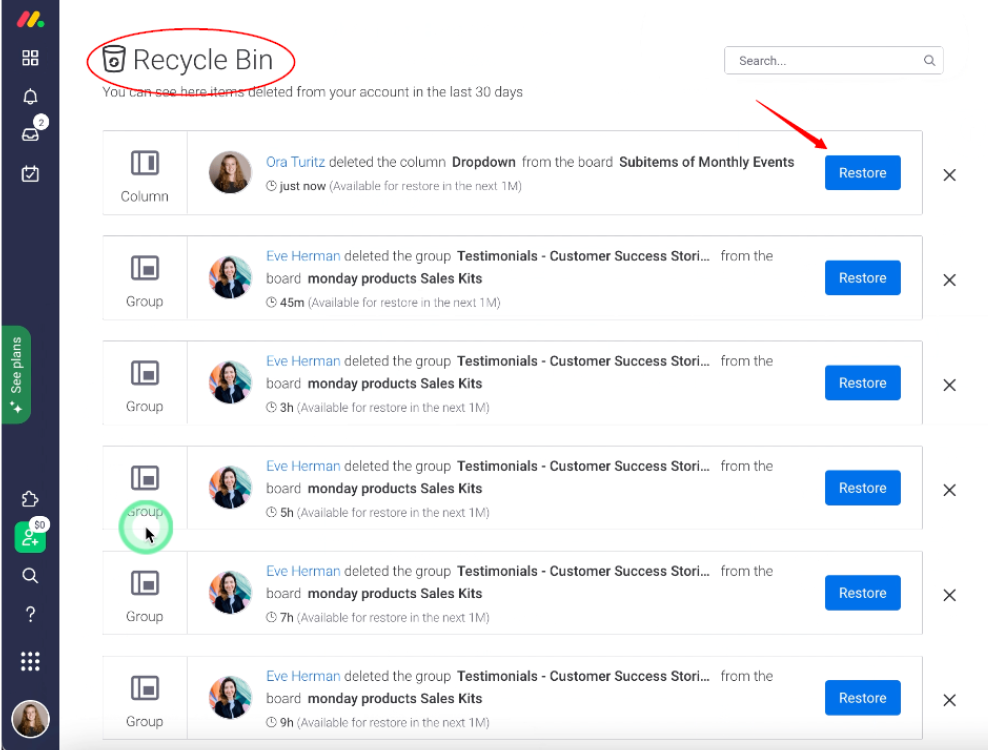Click the magnifier icon in search box

point(929,61)
